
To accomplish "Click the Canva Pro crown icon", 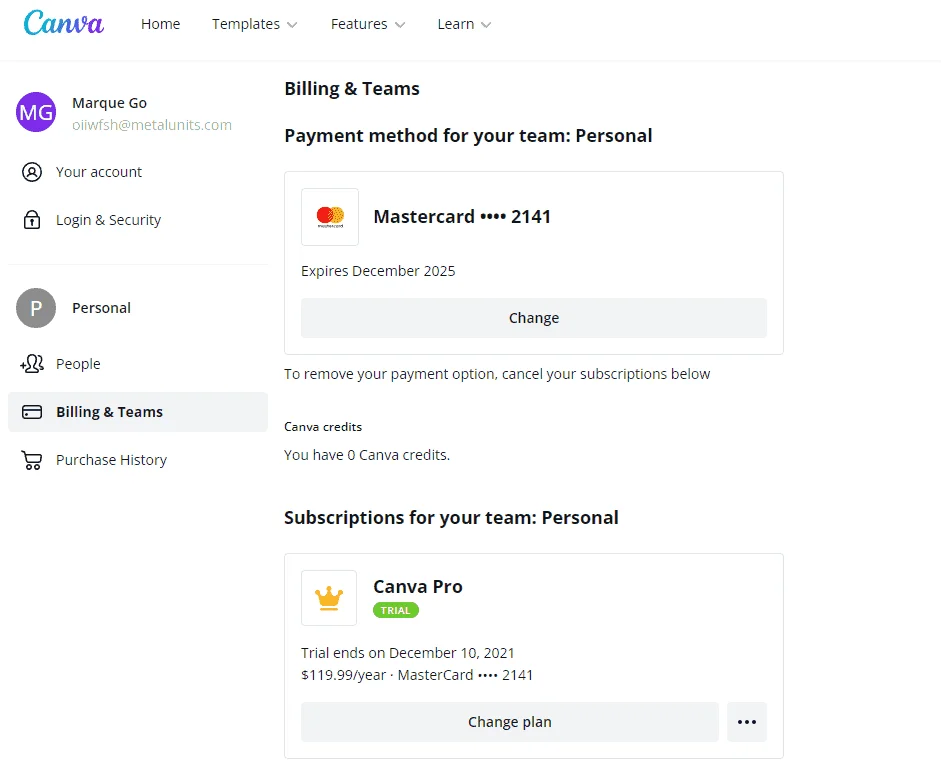I will tap(329, 598).
